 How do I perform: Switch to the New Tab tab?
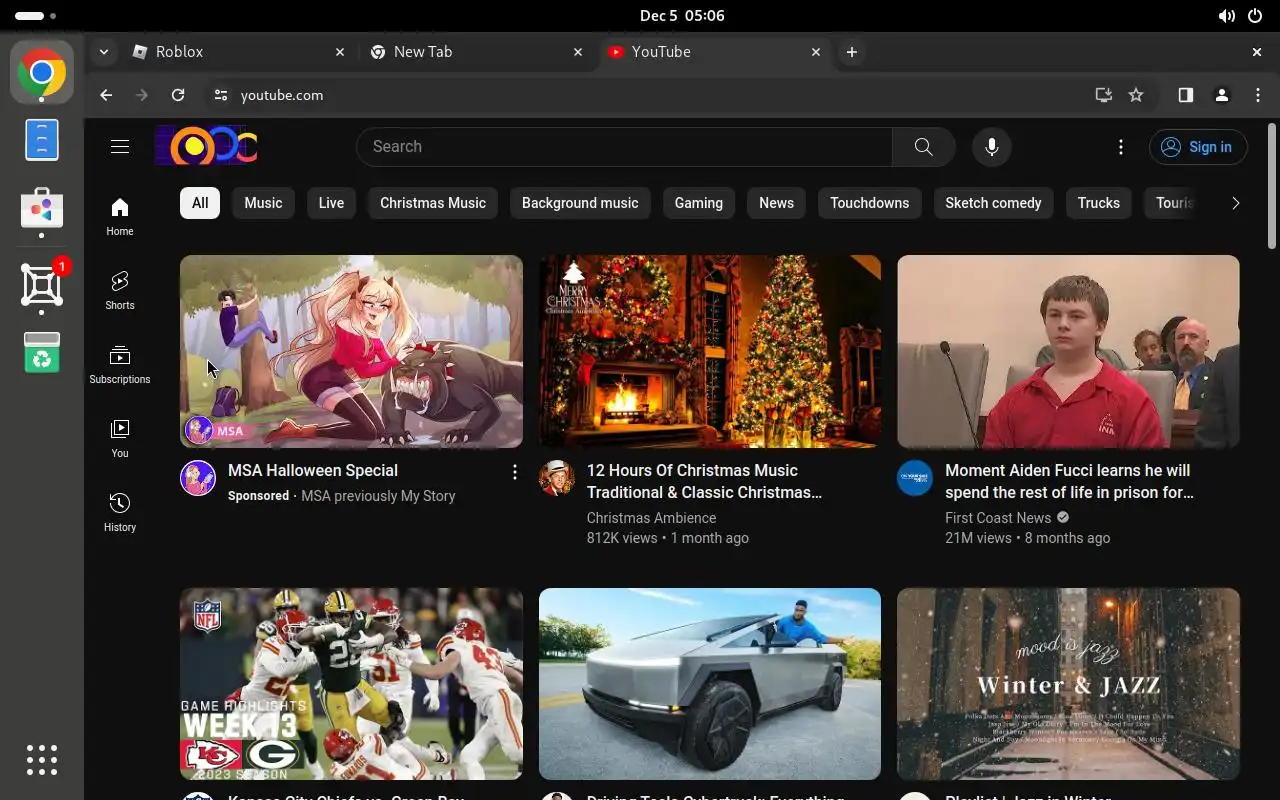pos(476,52)
